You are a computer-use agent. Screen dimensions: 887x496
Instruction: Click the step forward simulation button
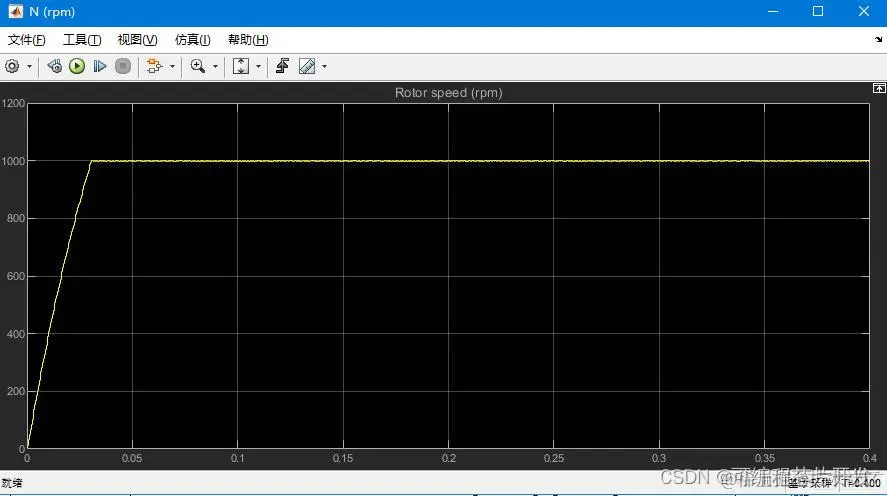click(x=100, y=66)
